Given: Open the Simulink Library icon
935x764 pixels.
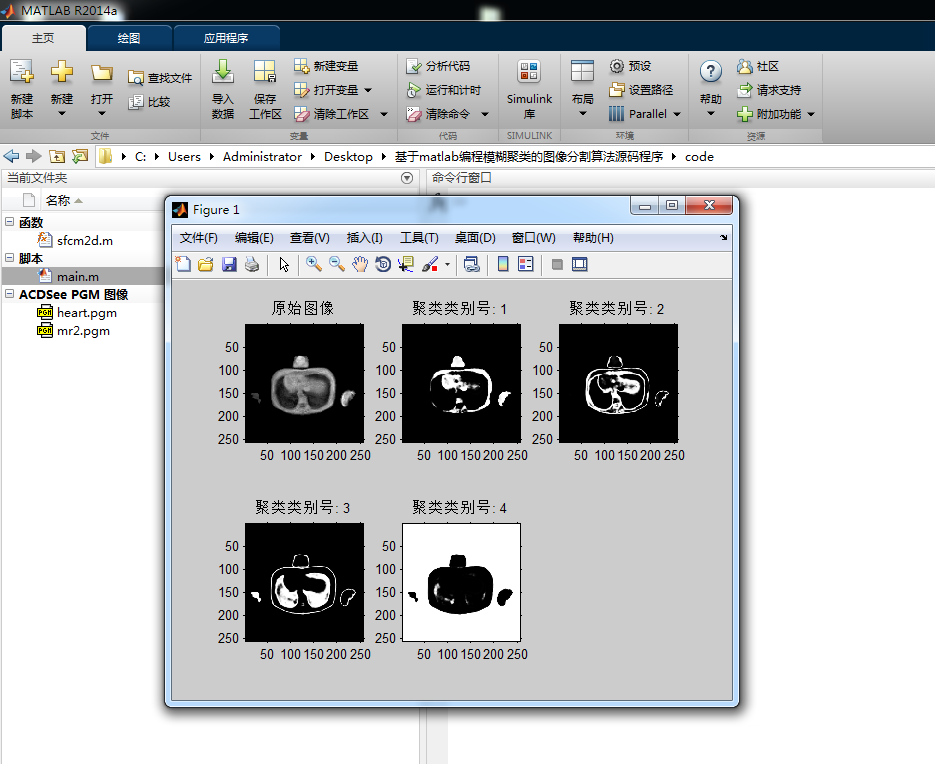Looking at the screenshot, I should point(529,72).
